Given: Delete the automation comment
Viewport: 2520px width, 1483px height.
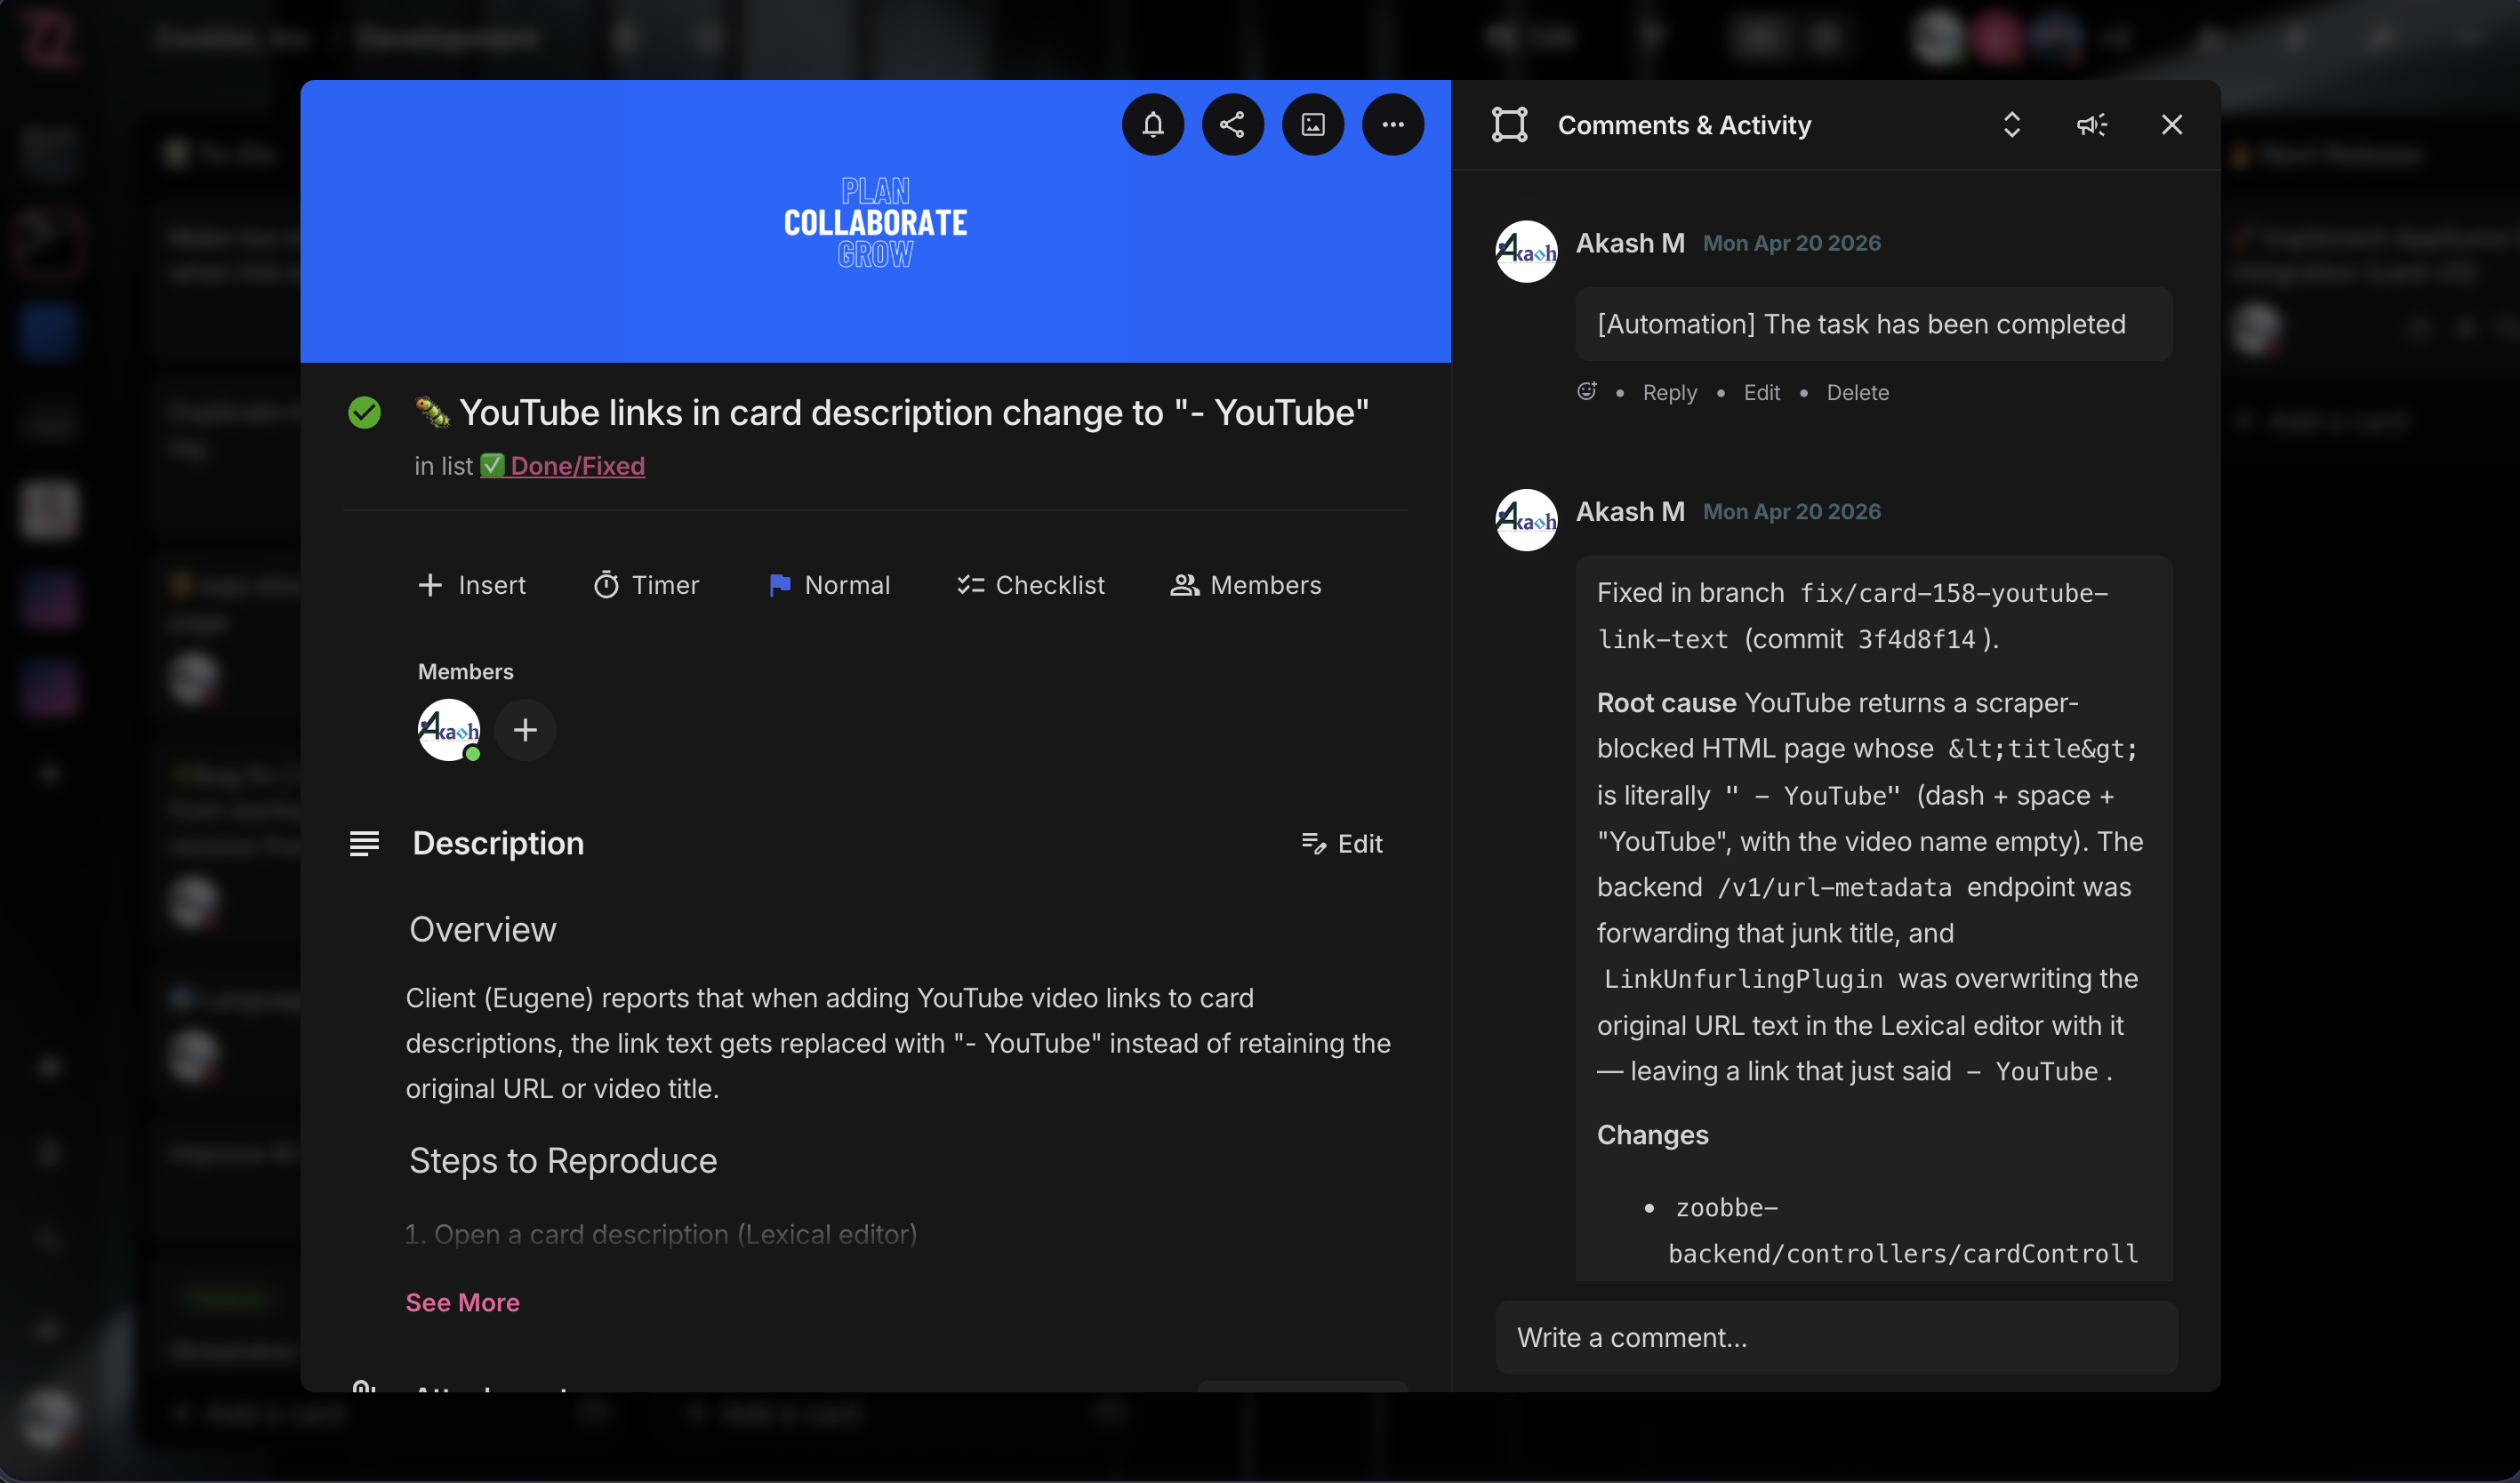Looking at the screenshot, I should point(1856,392).
